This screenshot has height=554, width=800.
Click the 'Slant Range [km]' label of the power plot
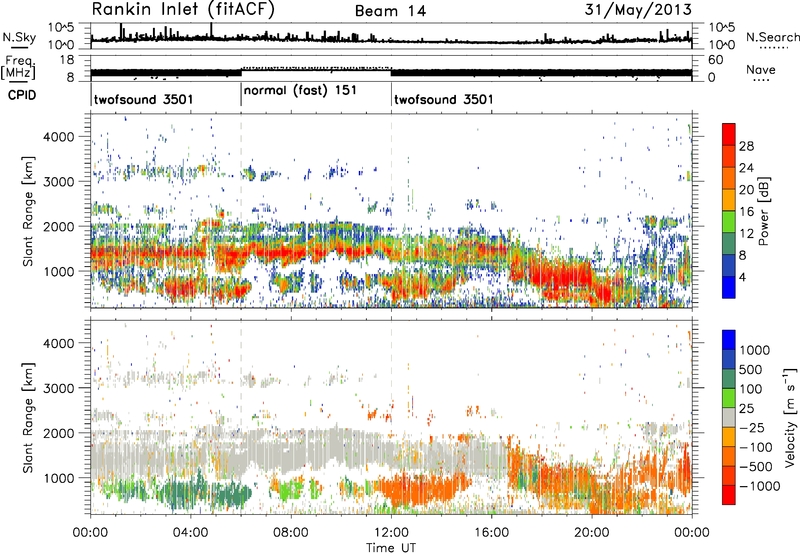(28, 211)
